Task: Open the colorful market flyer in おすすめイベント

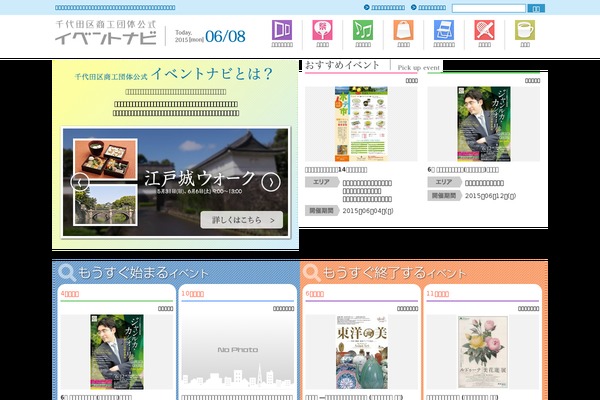Action: [x=361, y=124]
